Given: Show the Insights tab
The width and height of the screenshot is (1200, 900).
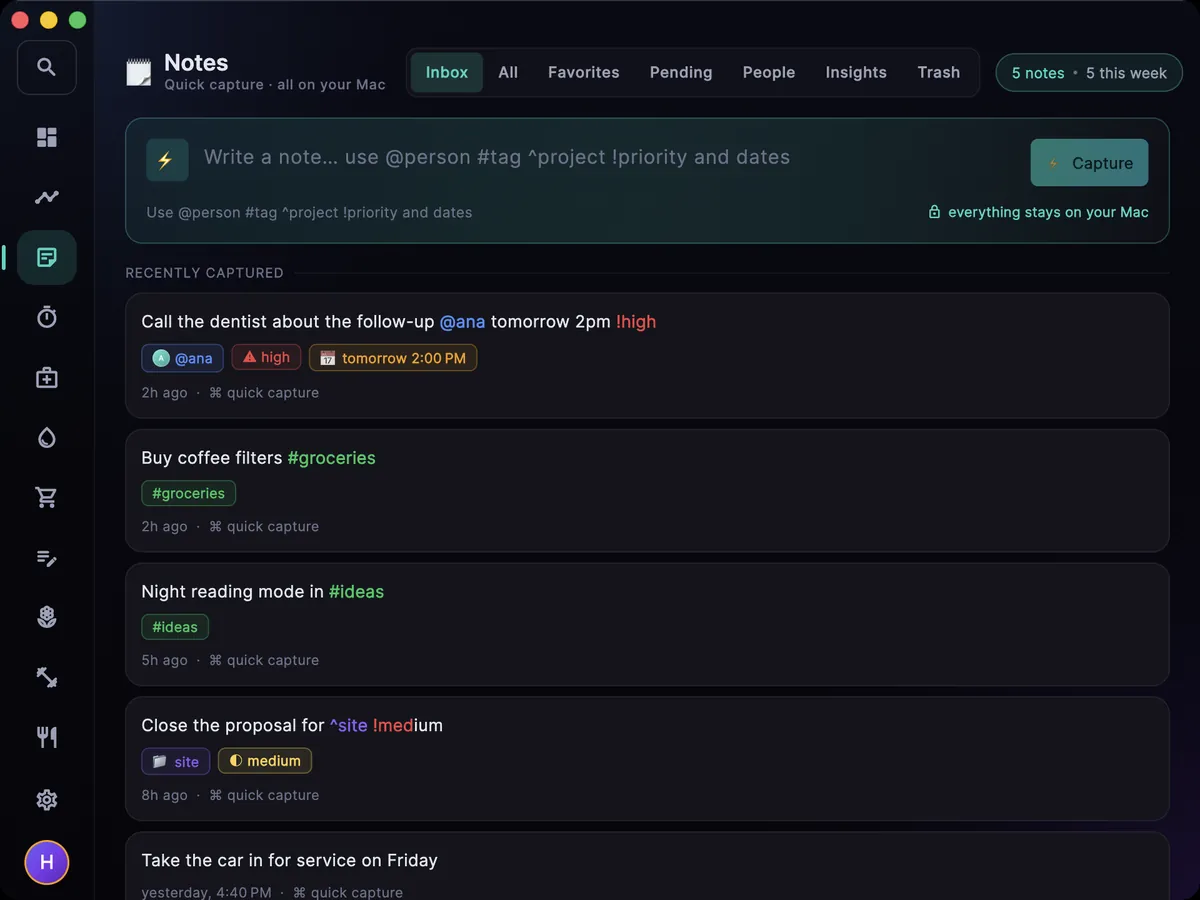Looking at the screenshot, I should (856, 72).
